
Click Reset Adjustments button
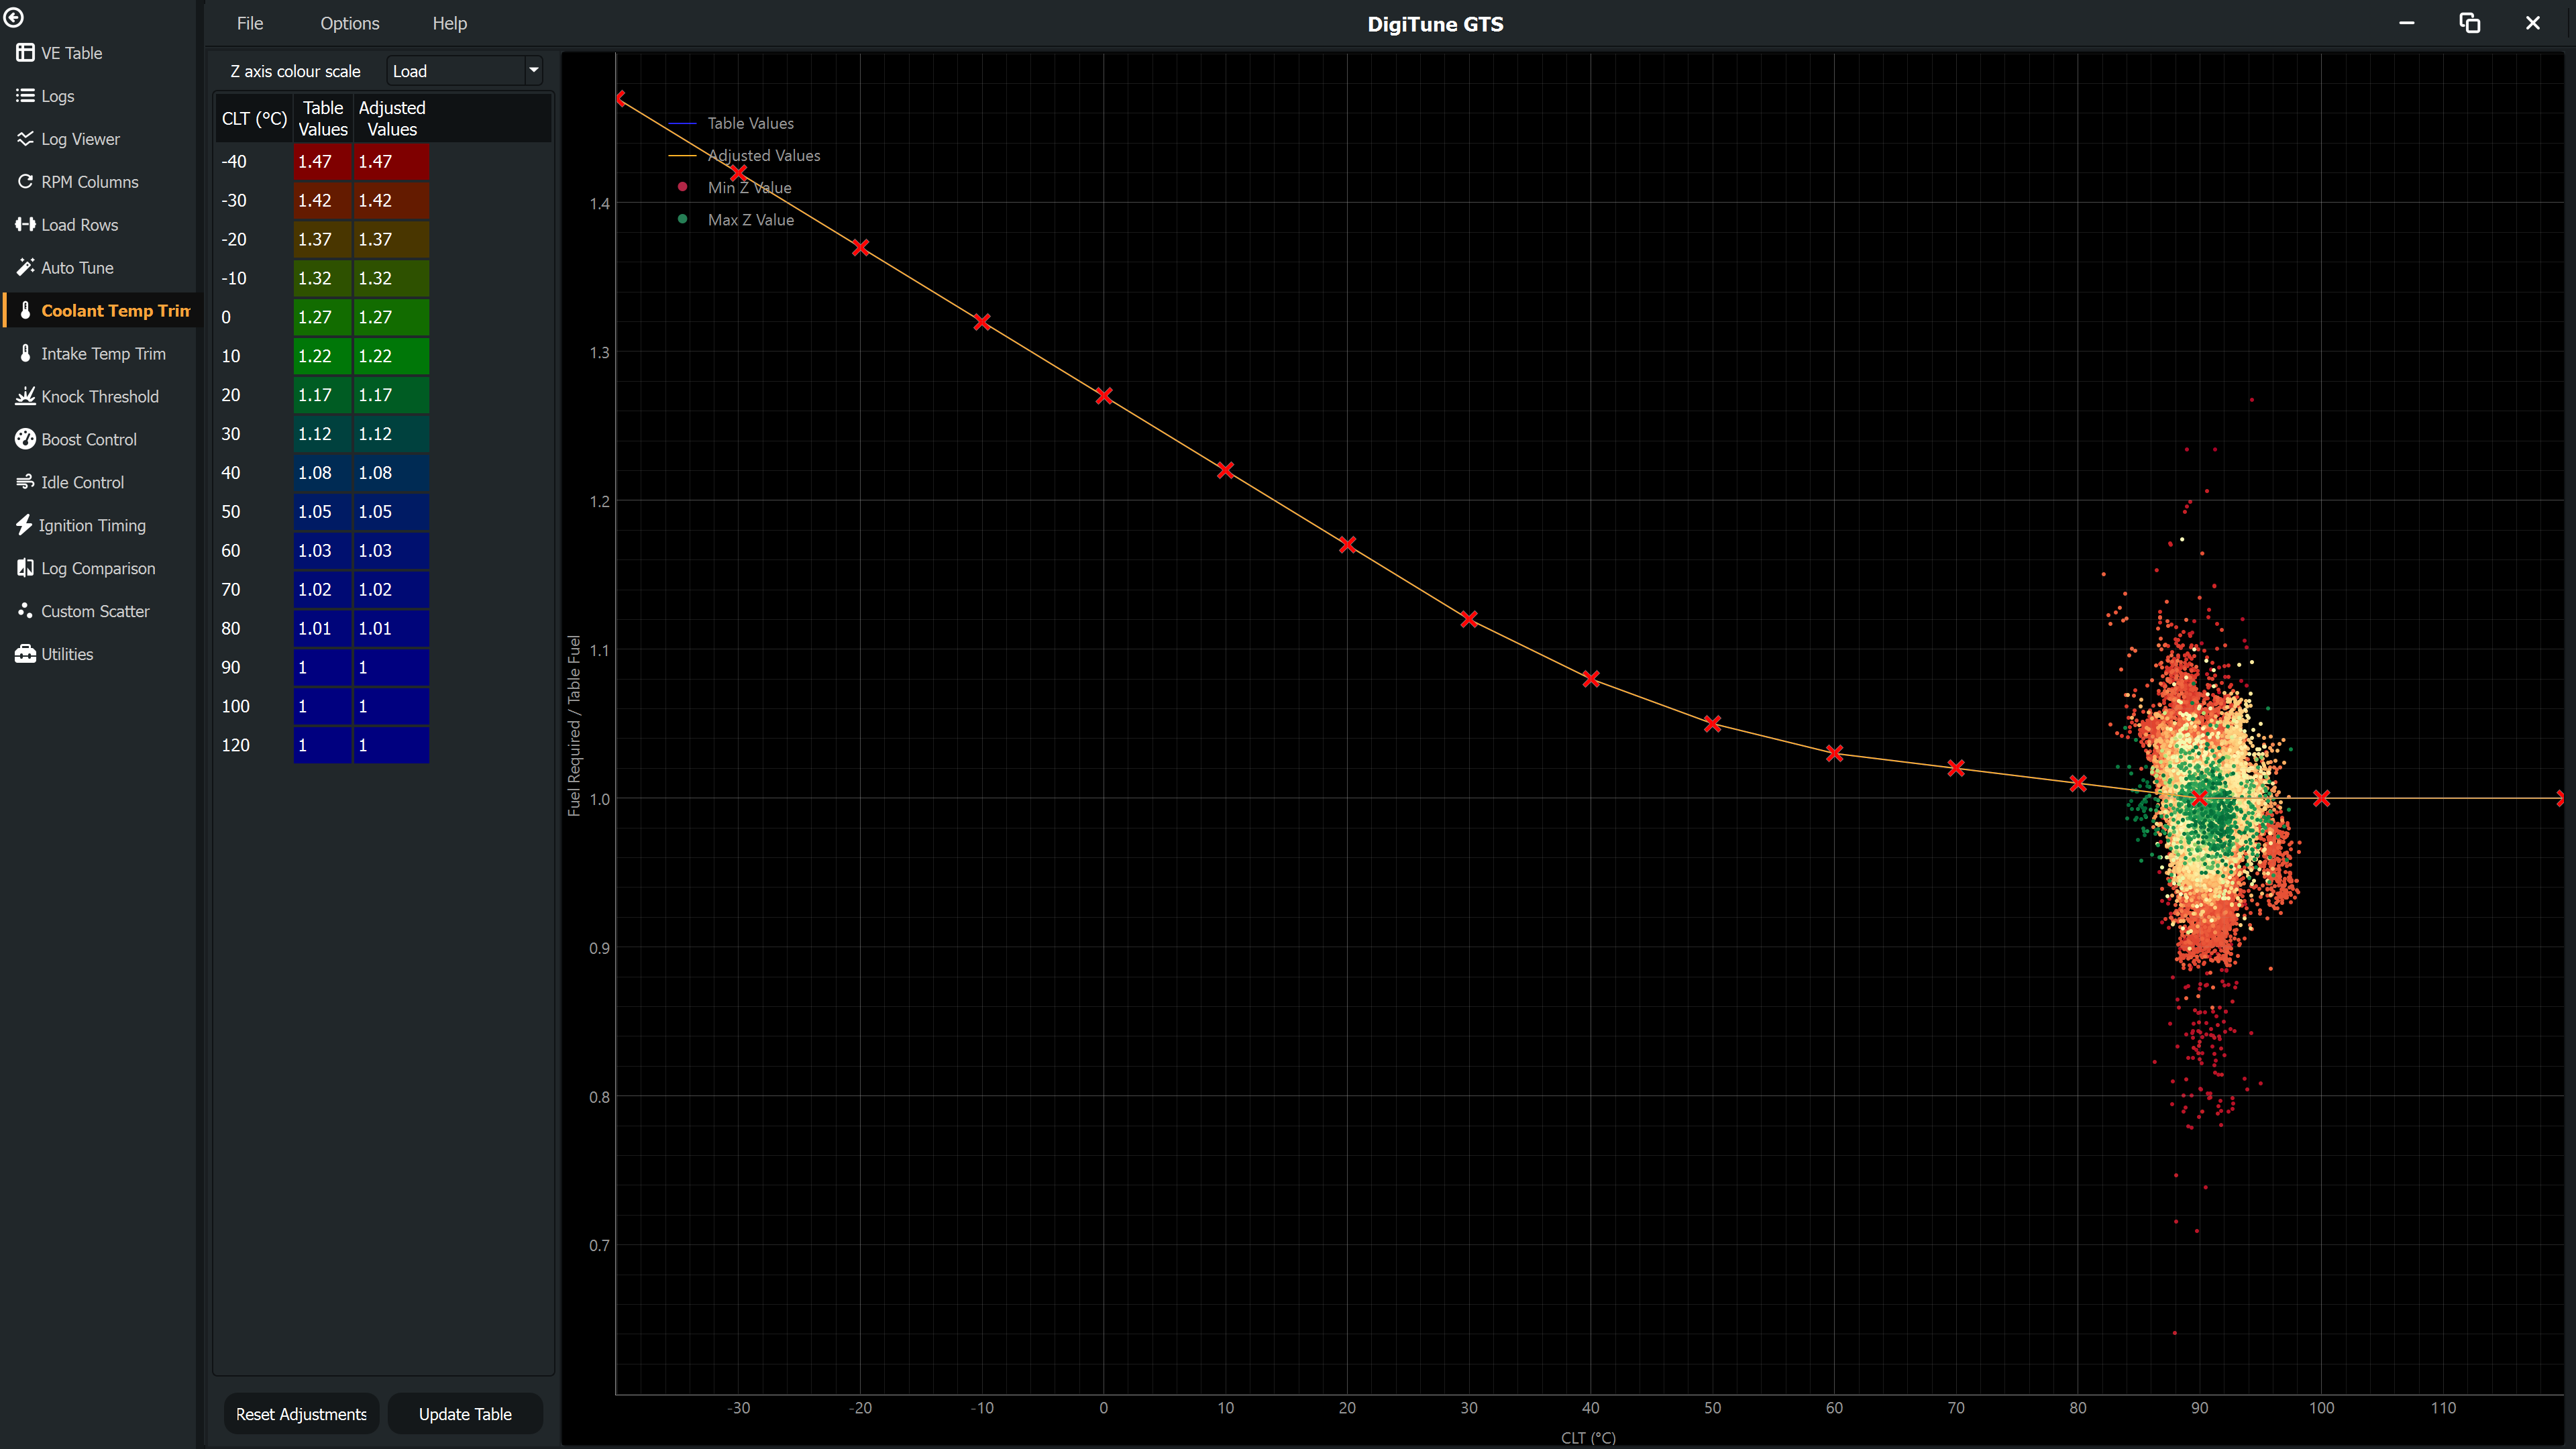point(301,1414)
